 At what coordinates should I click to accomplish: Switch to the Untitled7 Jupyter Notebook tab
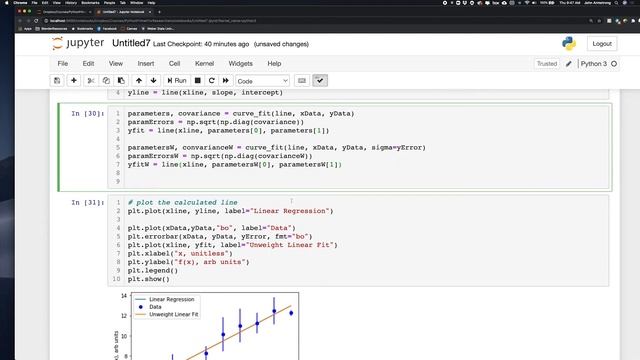point(124,12)
